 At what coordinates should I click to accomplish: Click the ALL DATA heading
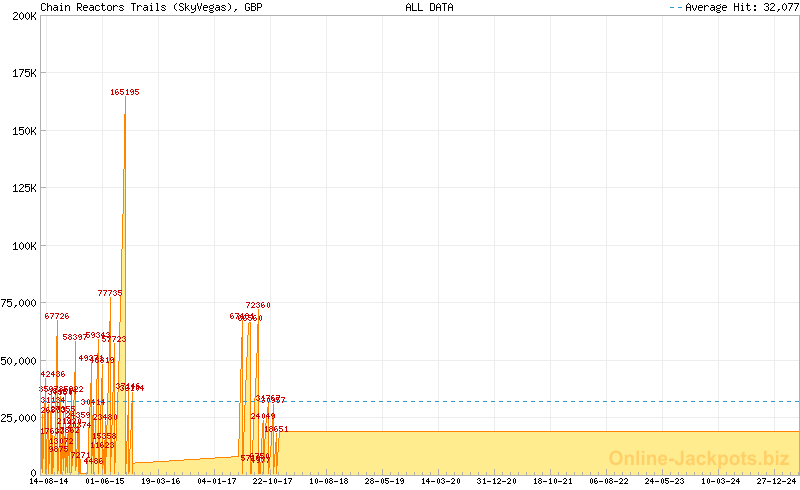[429, 7]
